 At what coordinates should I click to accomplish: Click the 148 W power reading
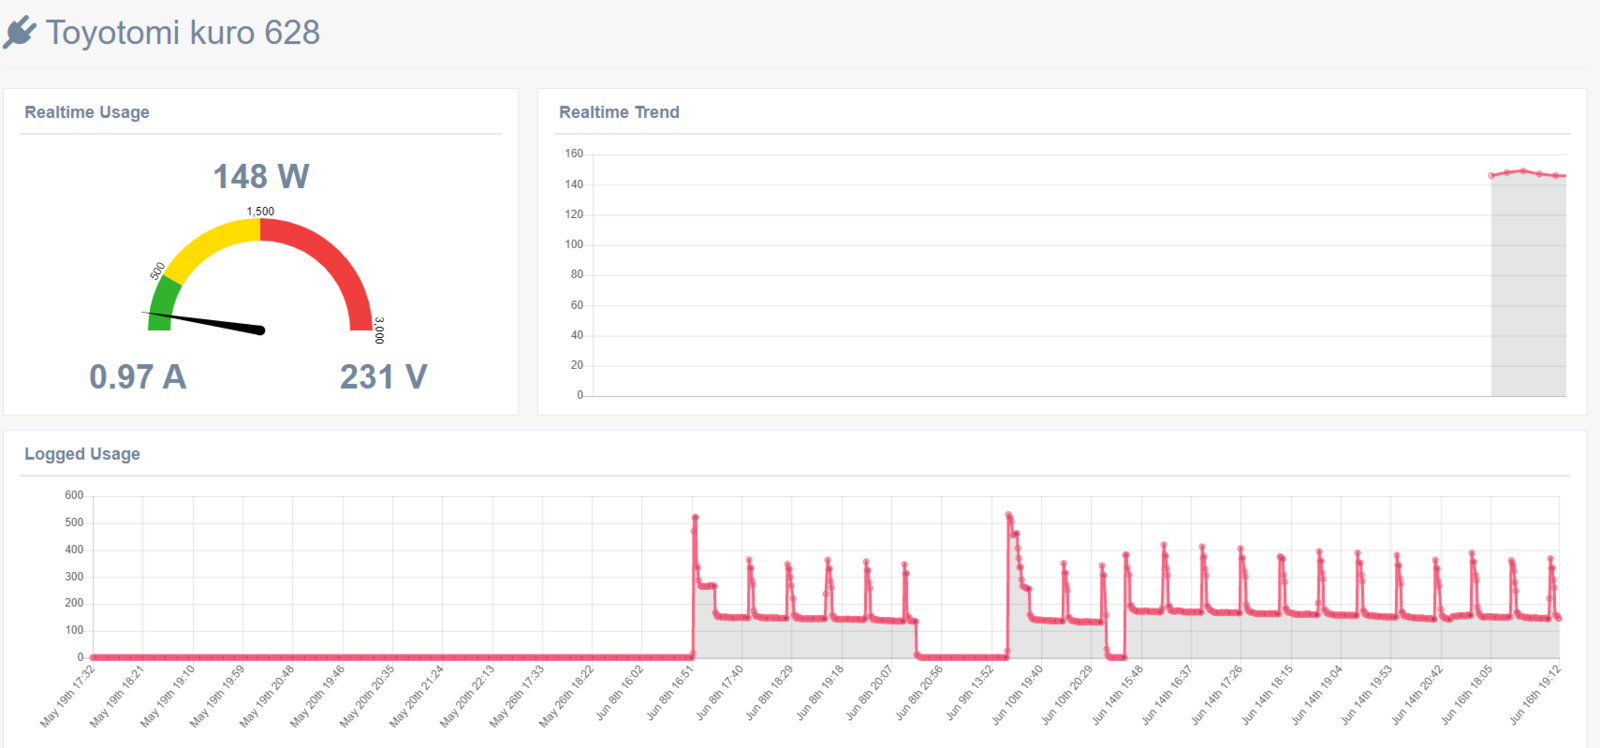pyautogui.click(x=261, y=177)
